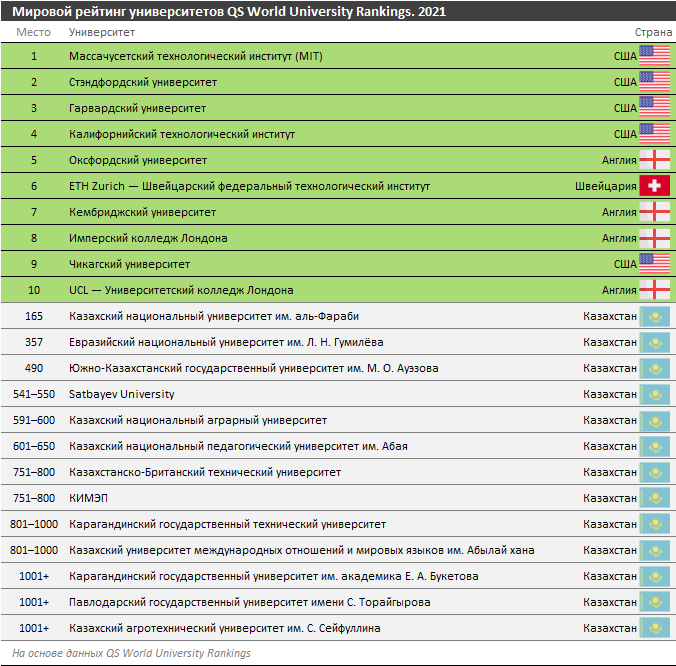Click the source note 'На основе данных QS'
Screen dimensions: 676x666
tap(130, 653)
